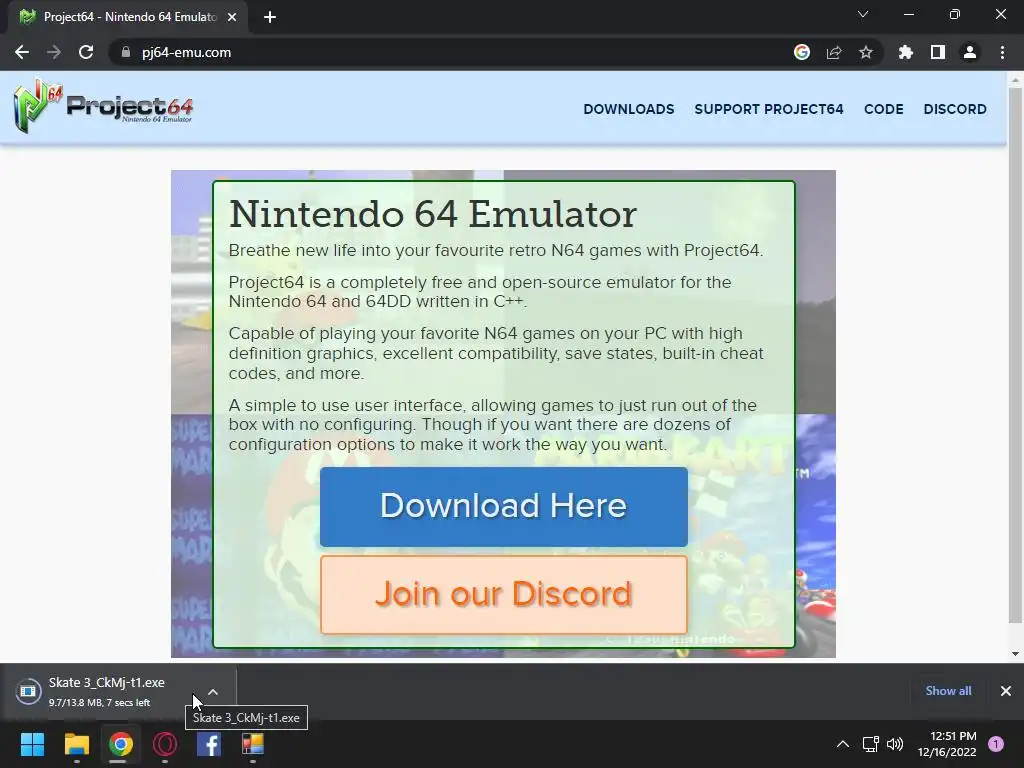The height and width of the screenshot is (768, 1024).
Task: Select the Project64 - Nintendo 64 Emulator tab
Action: (128, 17)
